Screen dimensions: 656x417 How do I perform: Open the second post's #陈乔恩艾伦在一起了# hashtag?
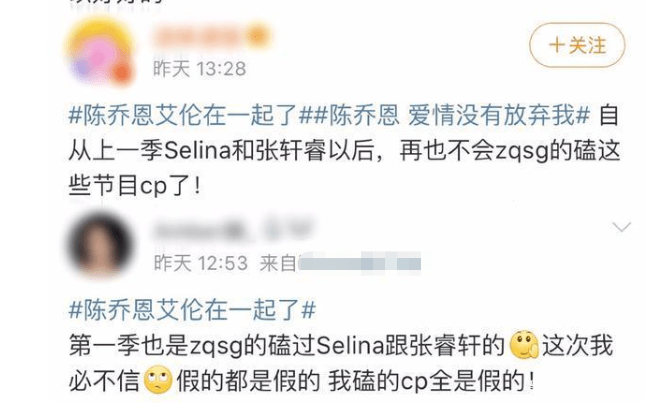192,310
